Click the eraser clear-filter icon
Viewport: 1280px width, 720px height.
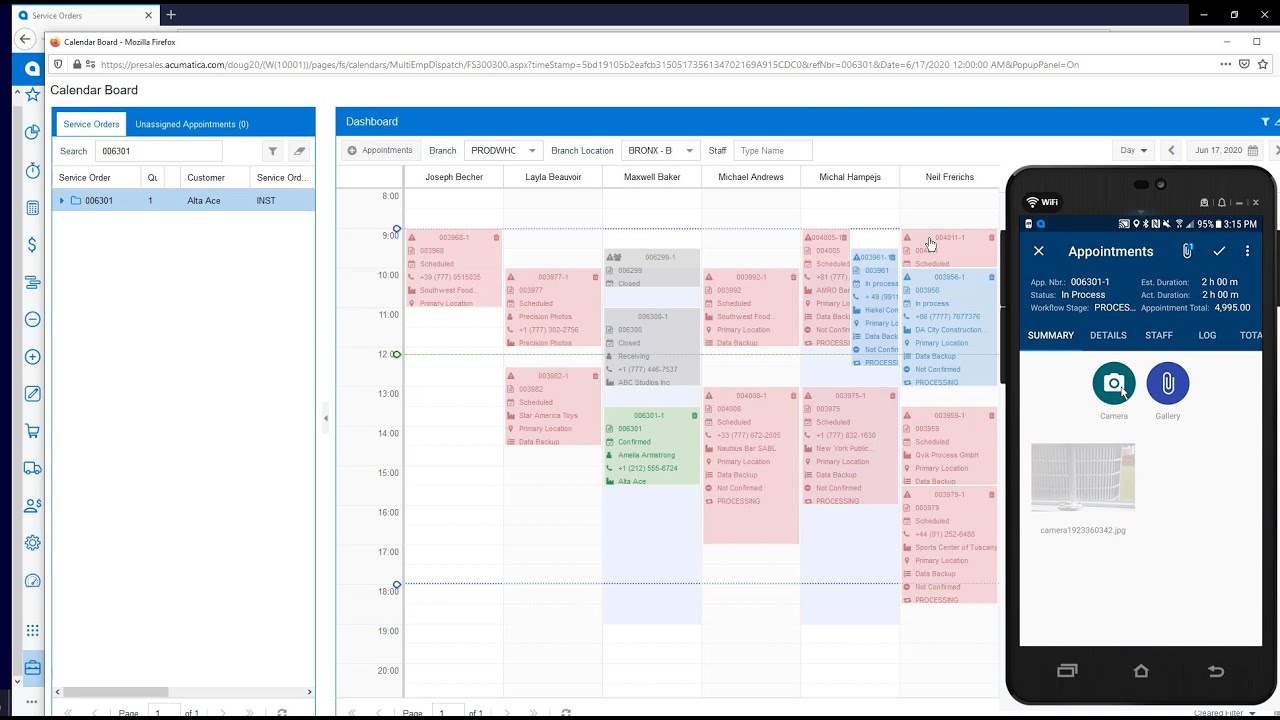(x=298, y=151)
